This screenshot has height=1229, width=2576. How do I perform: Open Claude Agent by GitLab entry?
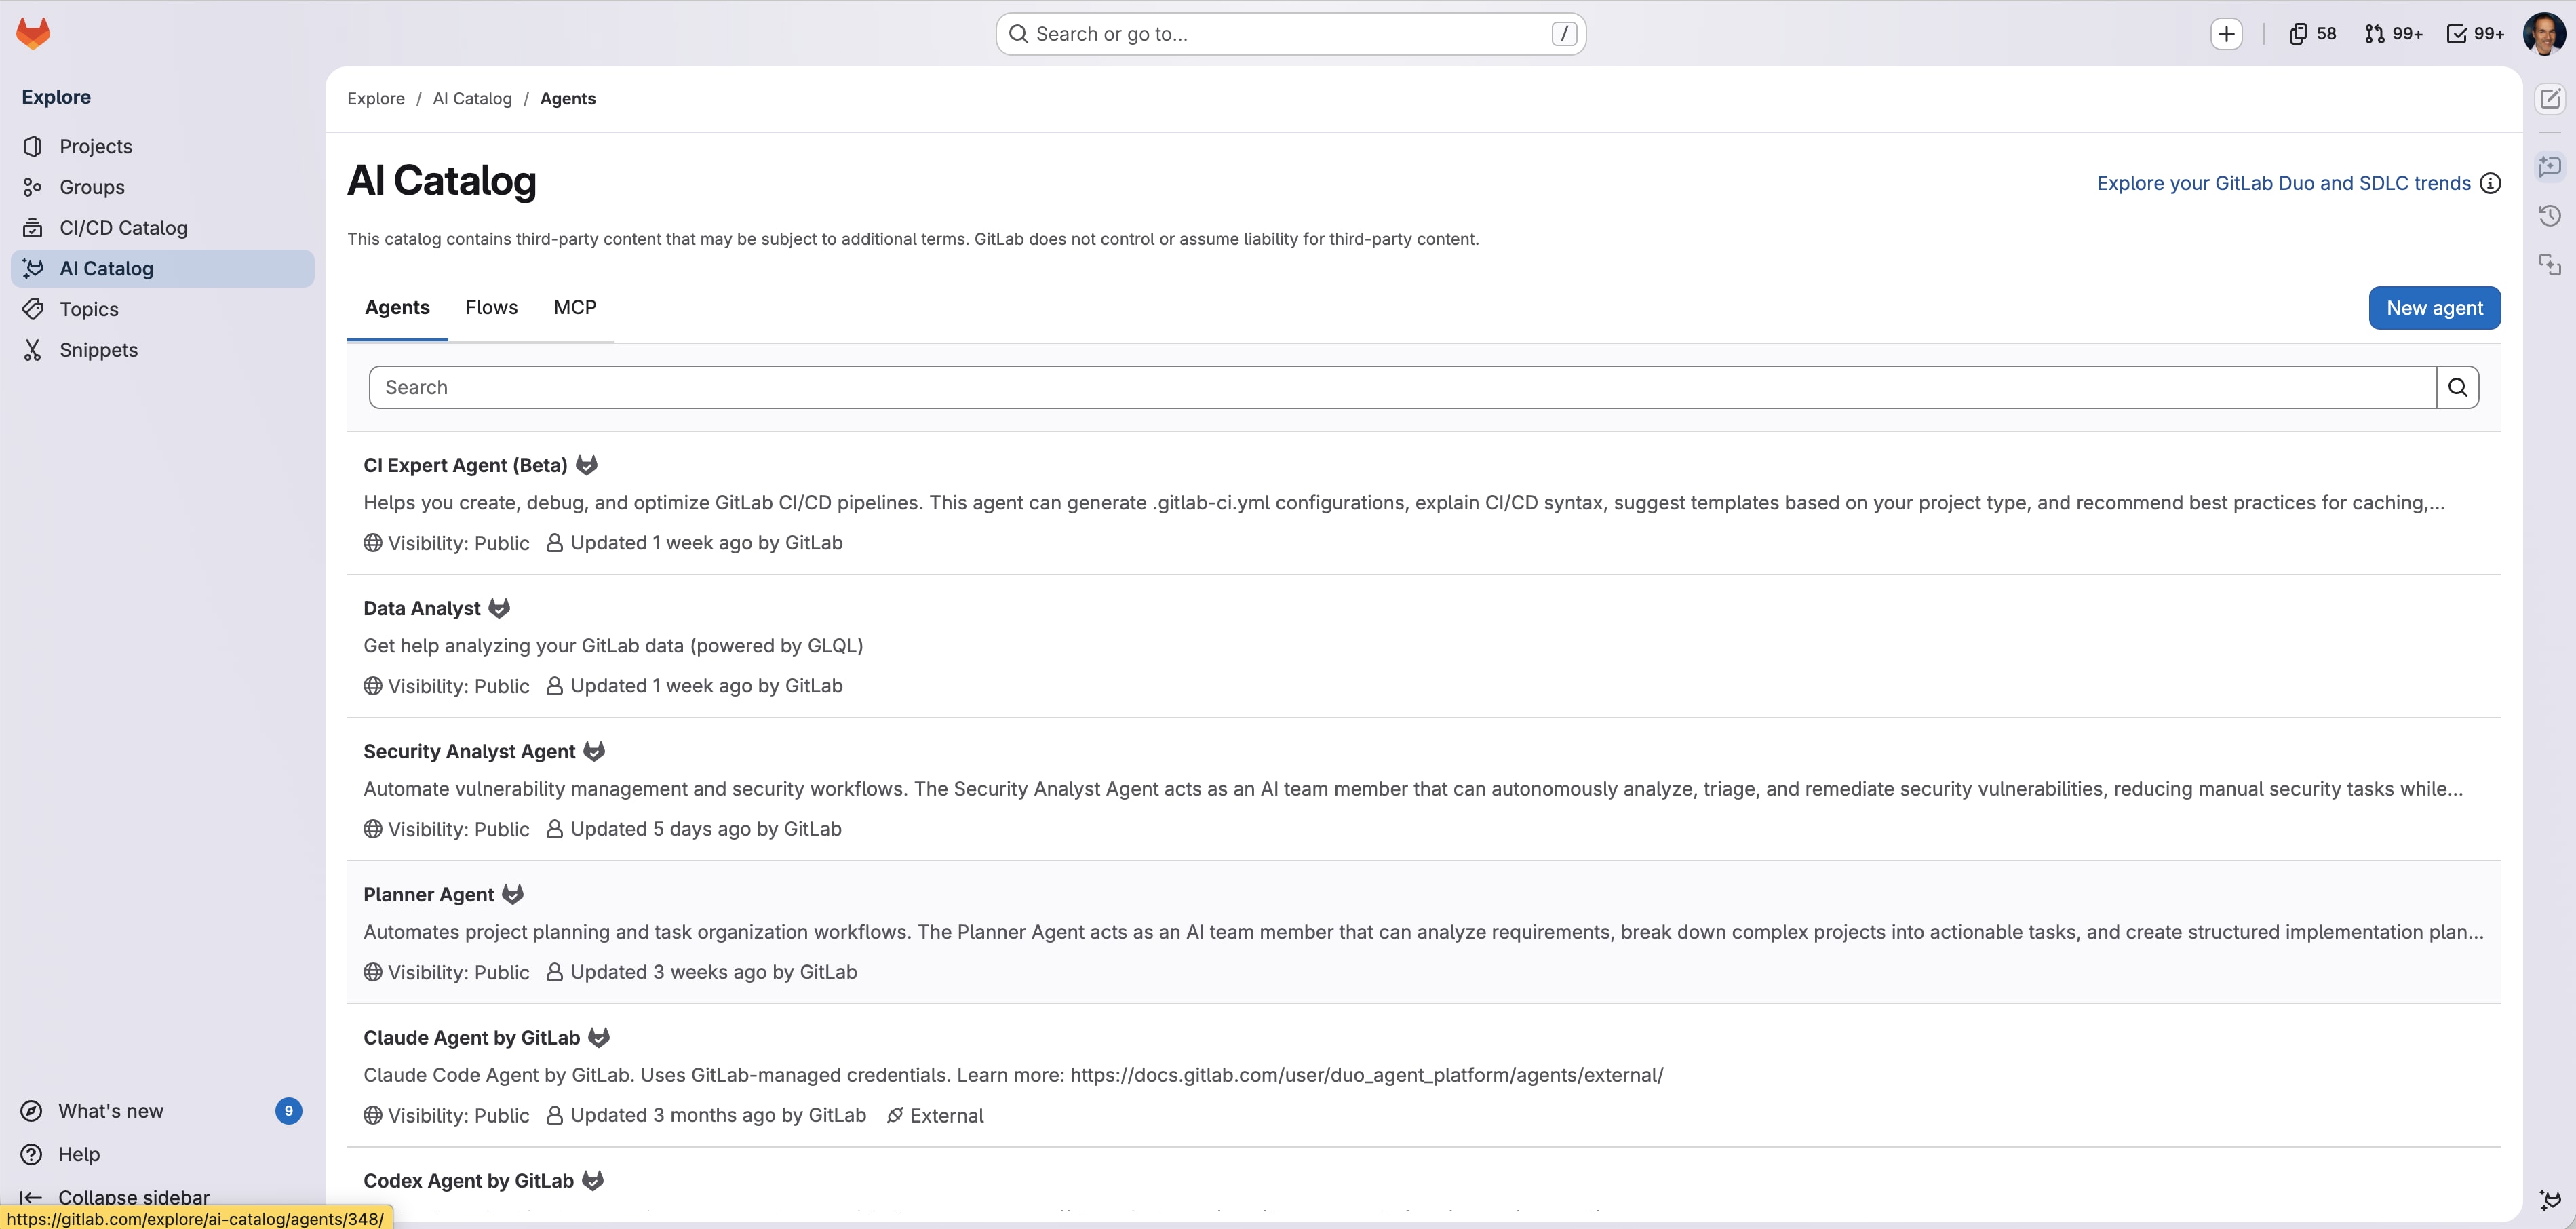pos(472,1037)
